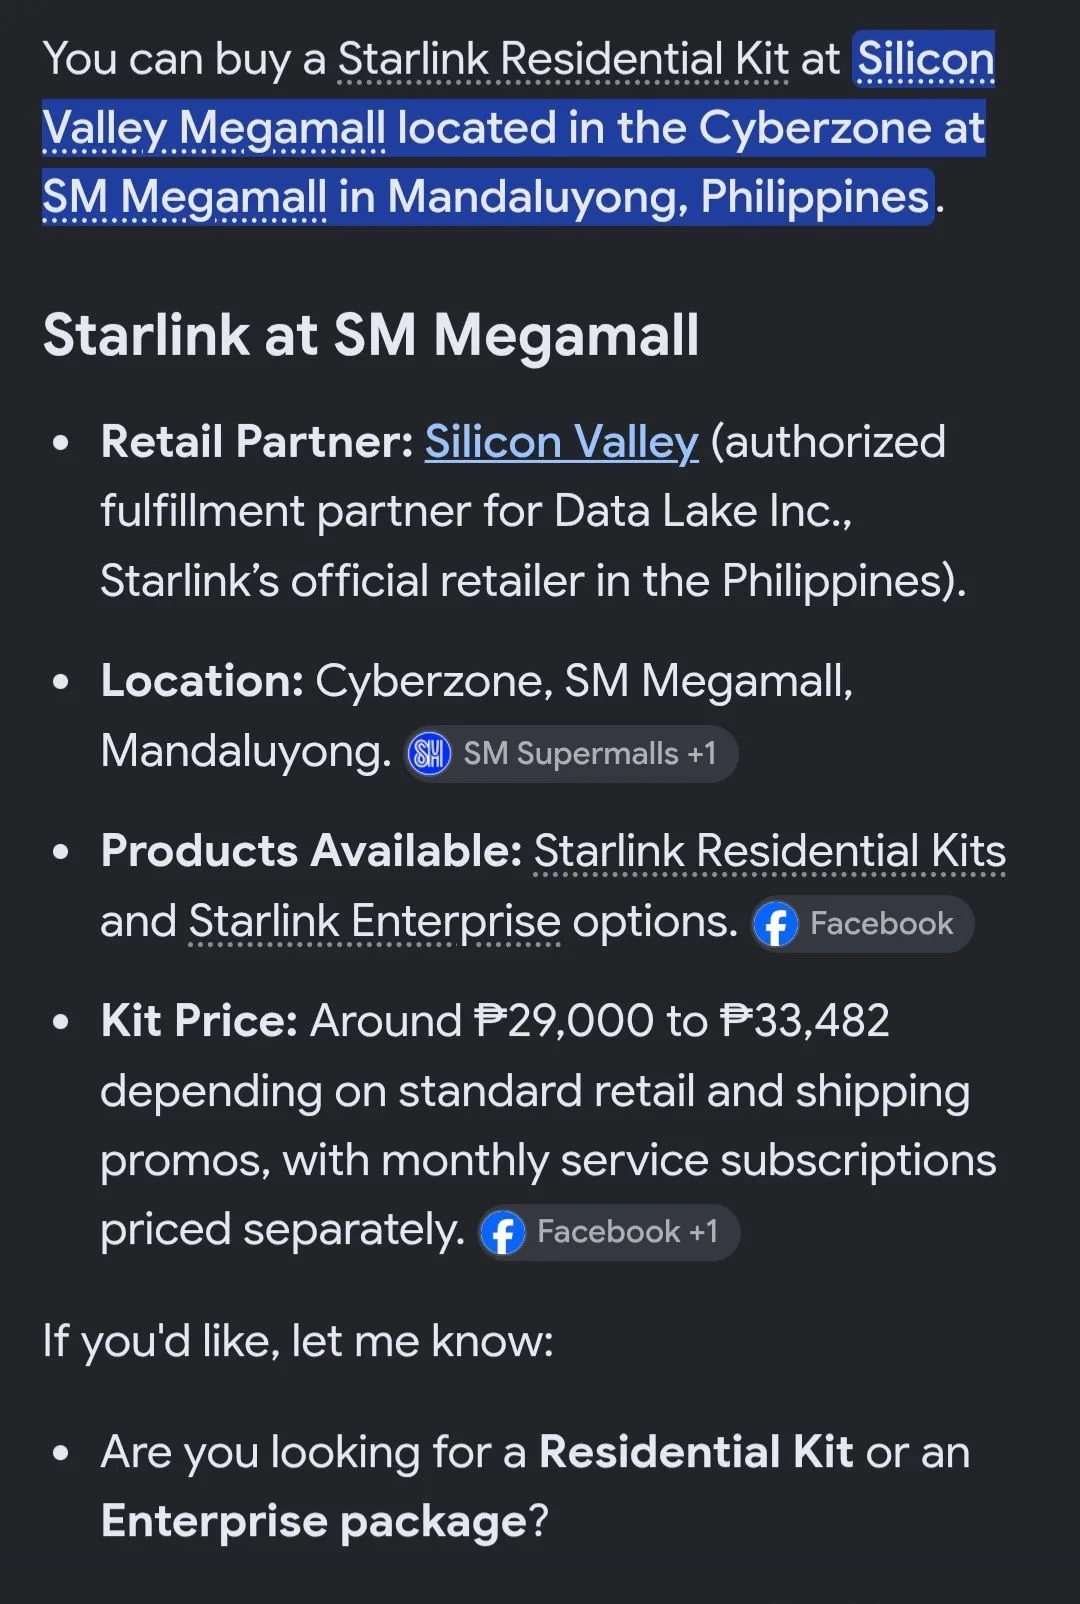Click the ₱33,482 price text
The height and width of the screenshot is (1604, 1080).
[x=804, y=1021]
